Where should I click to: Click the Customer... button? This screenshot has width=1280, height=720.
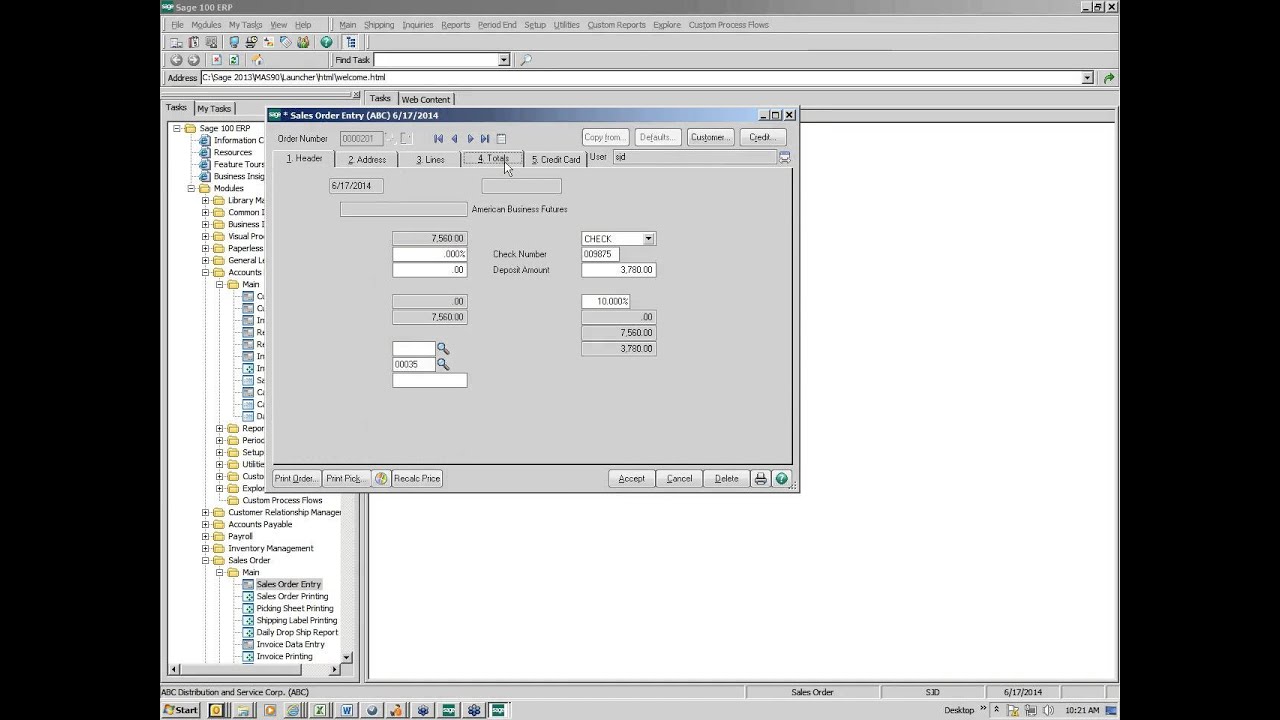point(709,137)
